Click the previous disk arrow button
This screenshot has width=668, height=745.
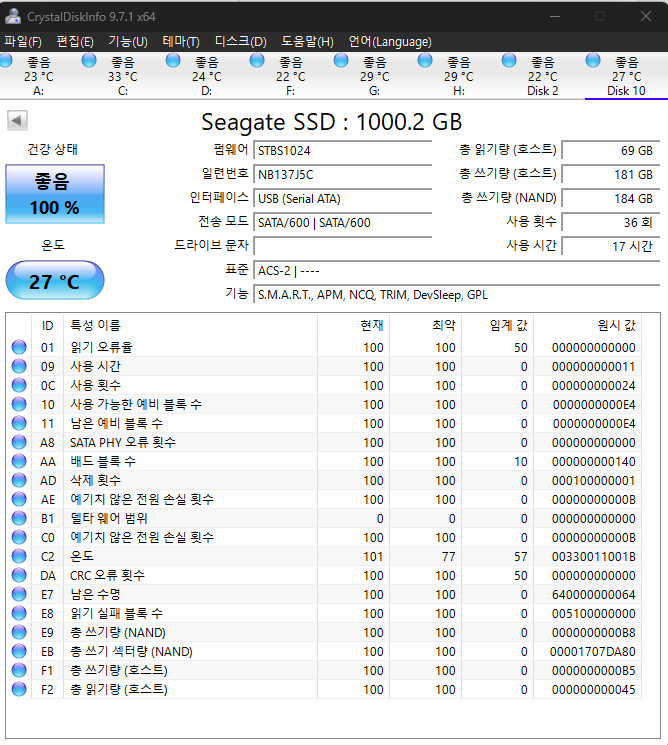tap(17, 121)
